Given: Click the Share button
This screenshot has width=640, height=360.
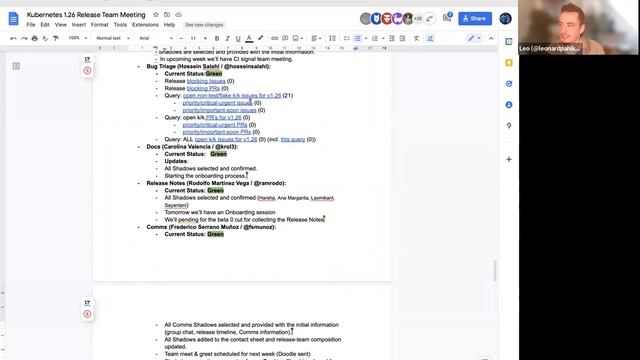Looking at the screenshot, I should pos(475,18).
